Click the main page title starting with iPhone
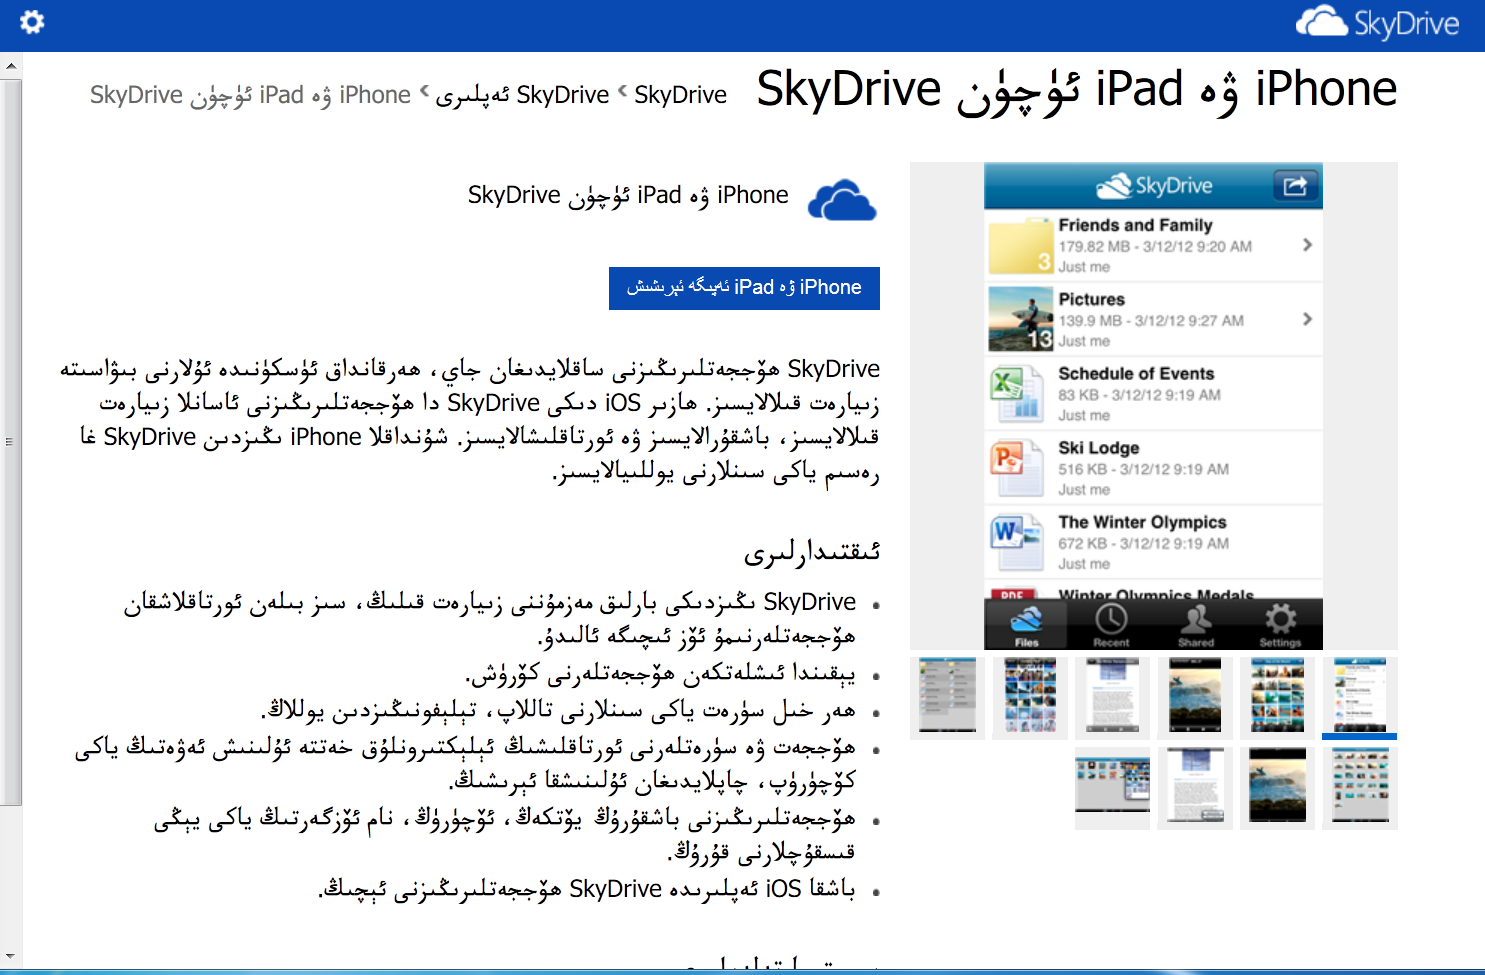 point(1076,90)
